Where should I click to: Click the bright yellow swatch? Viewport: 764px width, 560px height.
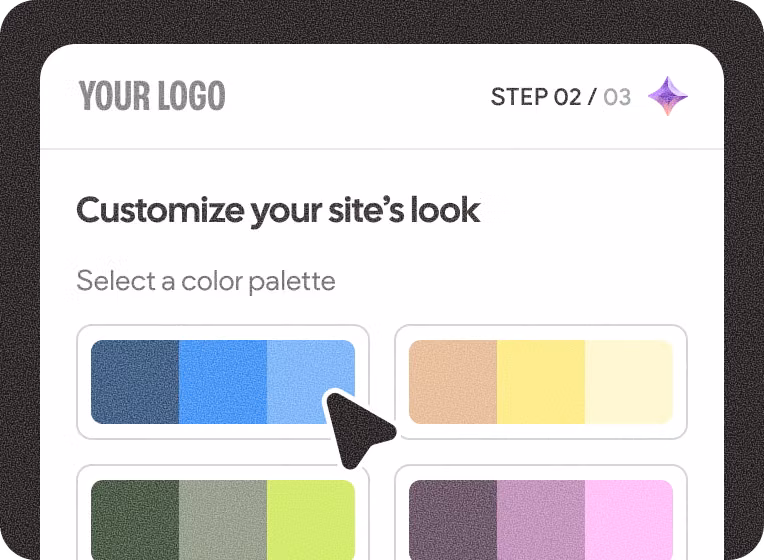point(540,381)
